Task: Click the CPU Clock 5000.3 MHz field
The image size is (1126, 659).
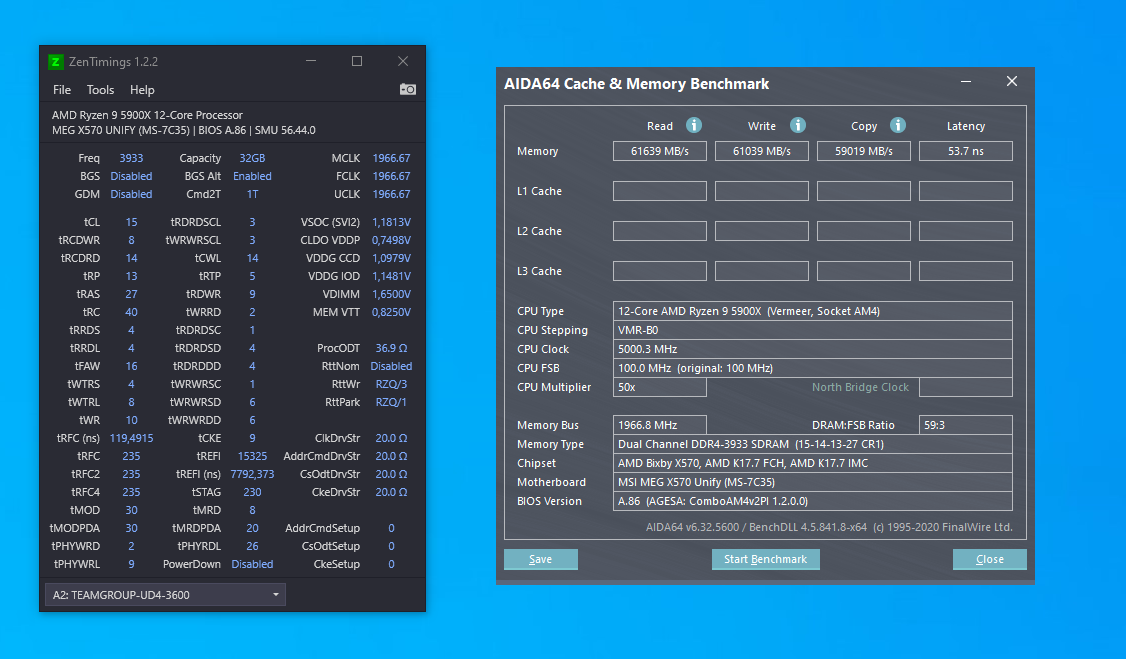Action: [813, 349]
